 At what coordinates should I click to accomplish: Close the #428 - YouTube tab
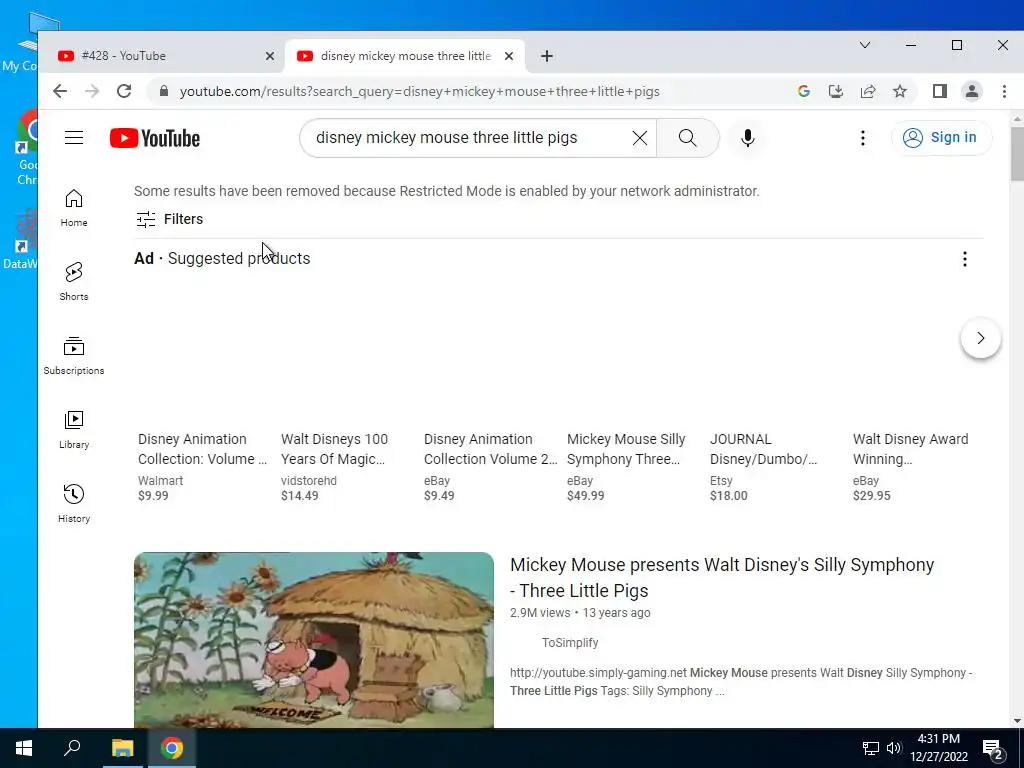[x=270, y=56]
